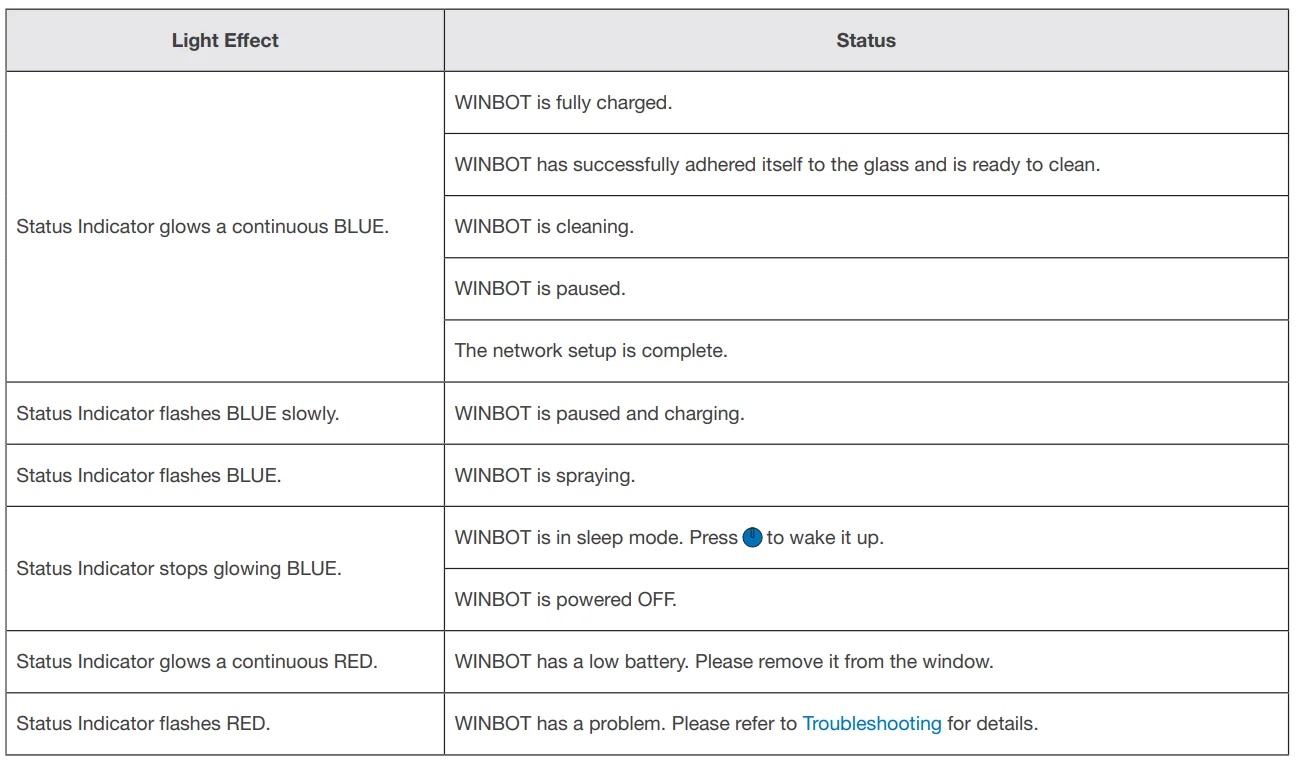Click 'glows a continuous RED' cell

(x=197, y=662)
